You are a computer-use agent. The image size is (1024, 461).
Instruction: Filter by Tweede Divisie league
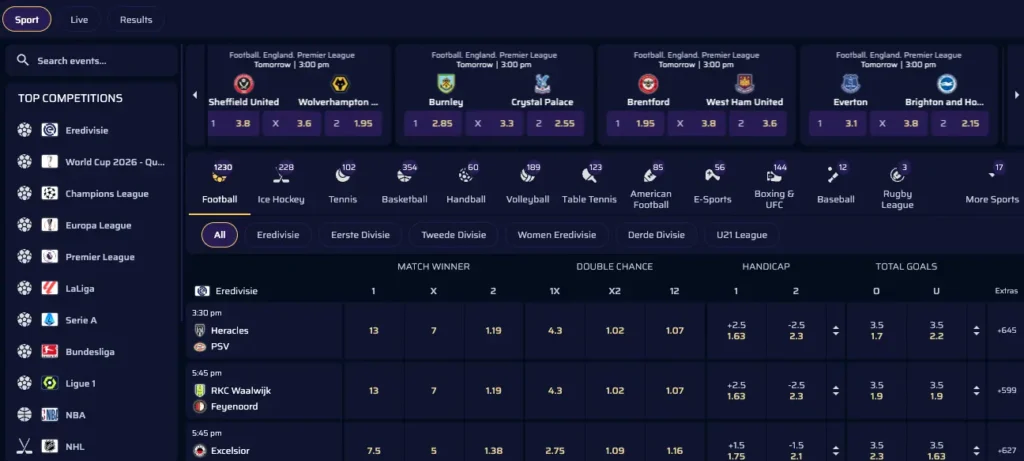tap(454, 235)
